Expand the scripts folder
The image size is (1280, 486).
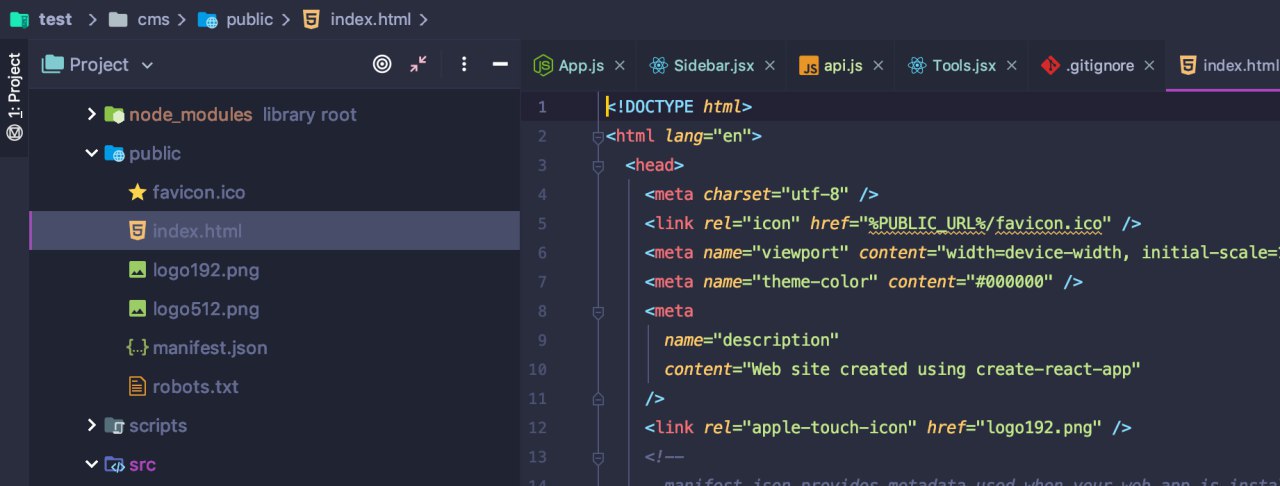[92, 426]
